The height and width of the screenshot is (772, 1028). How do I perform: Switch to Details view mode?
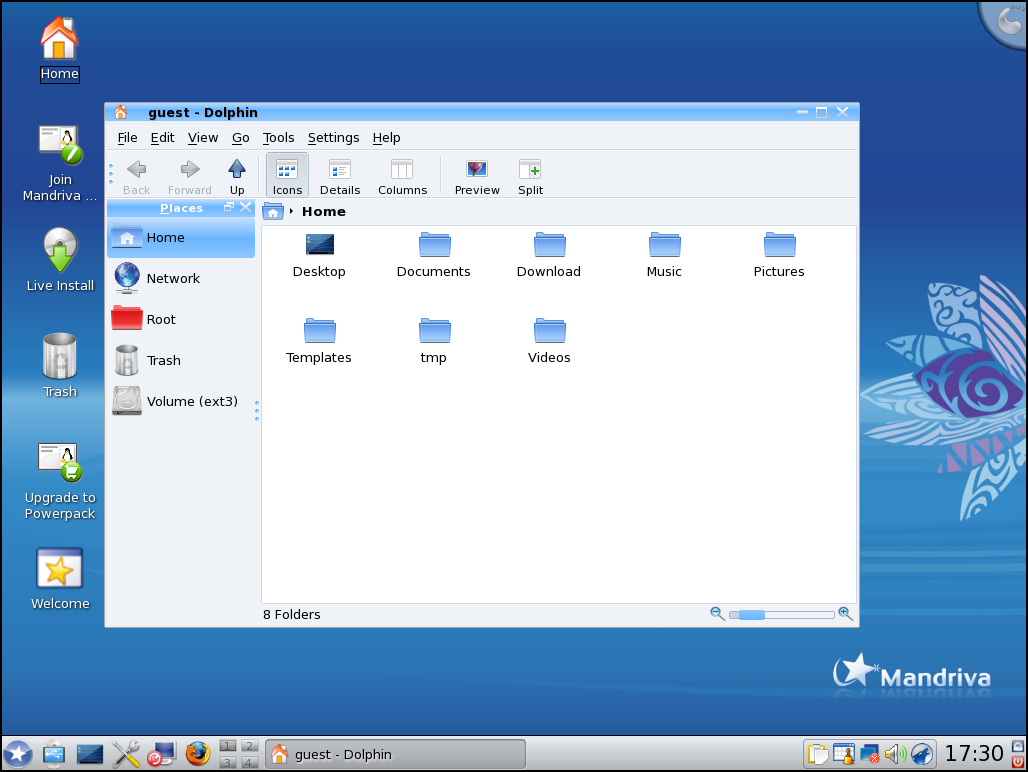340,176
